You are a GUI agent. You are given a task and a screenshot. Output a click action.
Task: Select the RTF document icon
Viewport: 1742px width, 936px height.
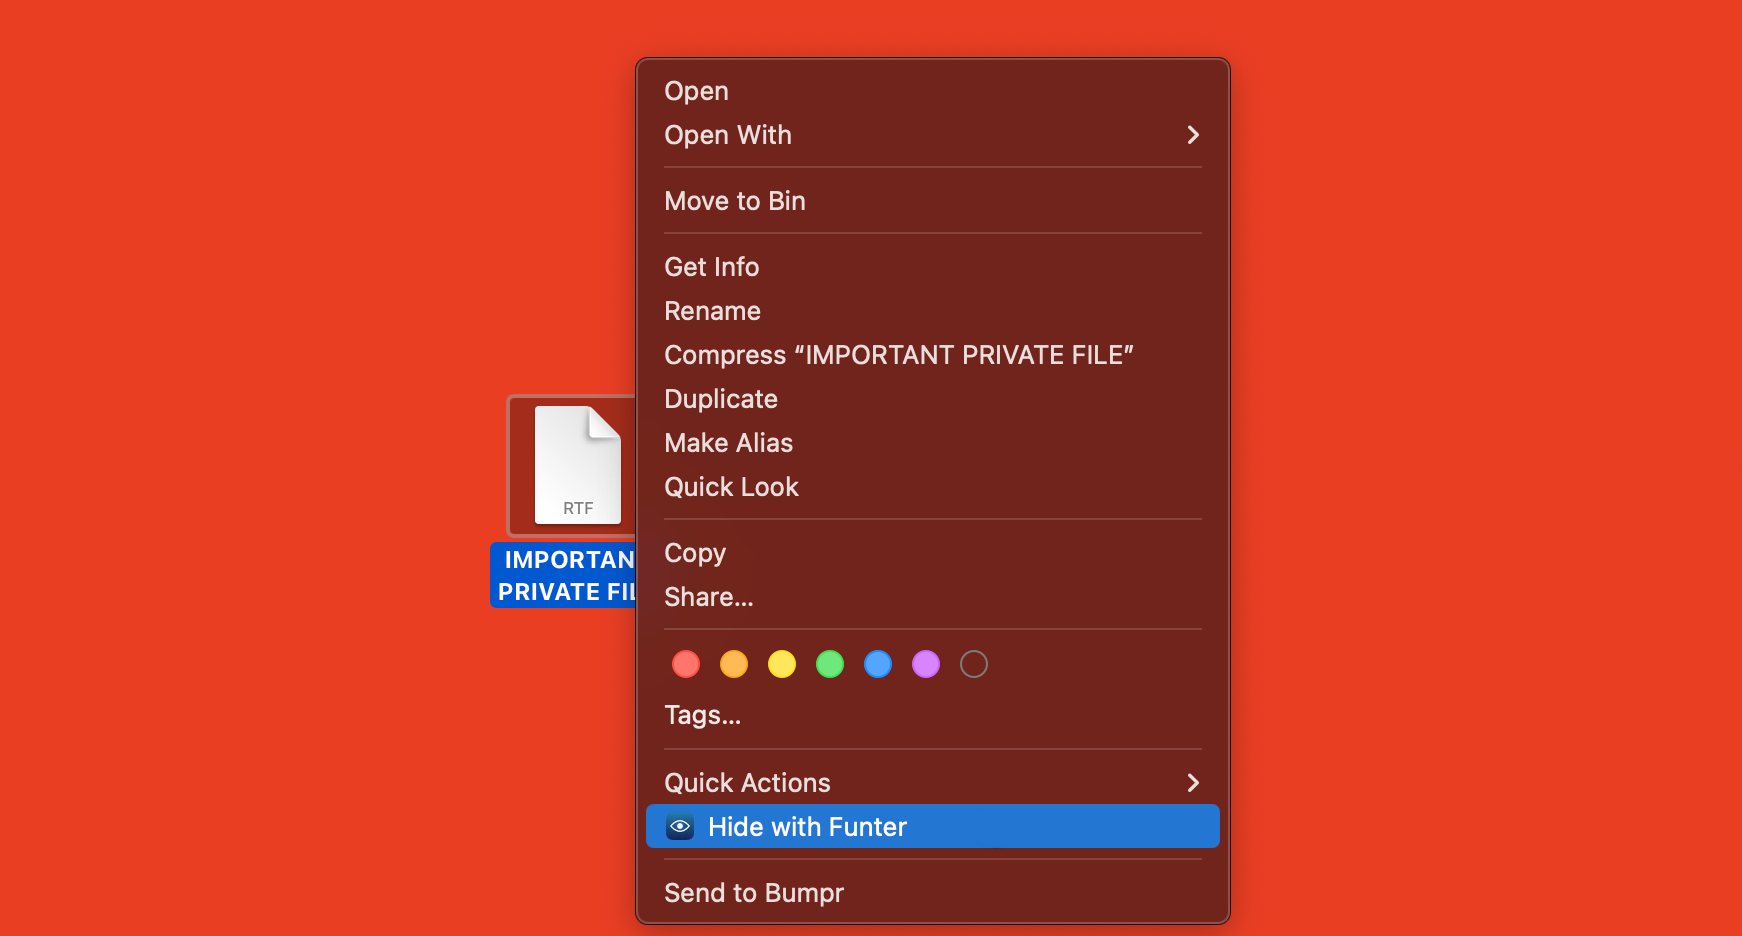coord(577,465)
